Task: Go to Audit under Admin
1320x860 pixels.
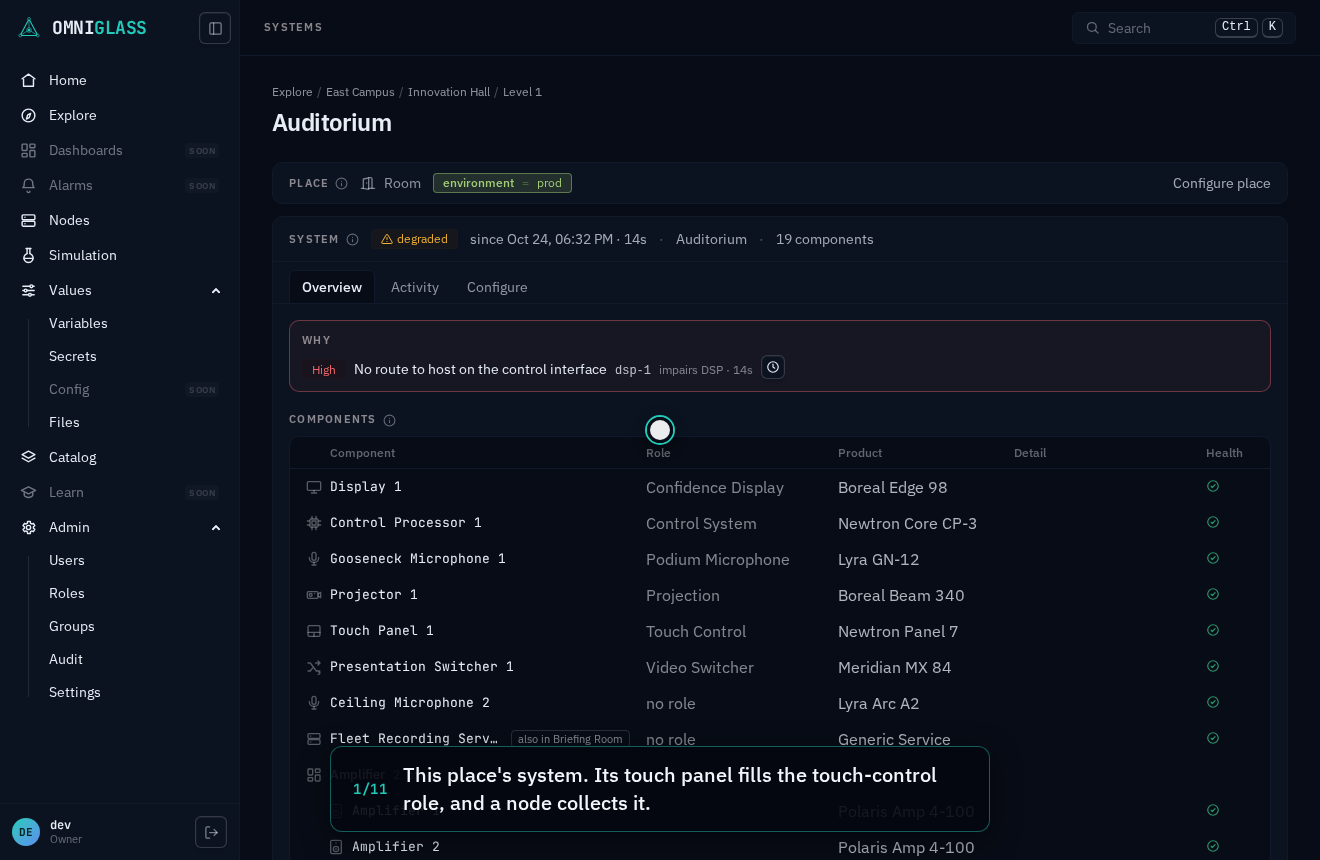Action: point(66,659)
